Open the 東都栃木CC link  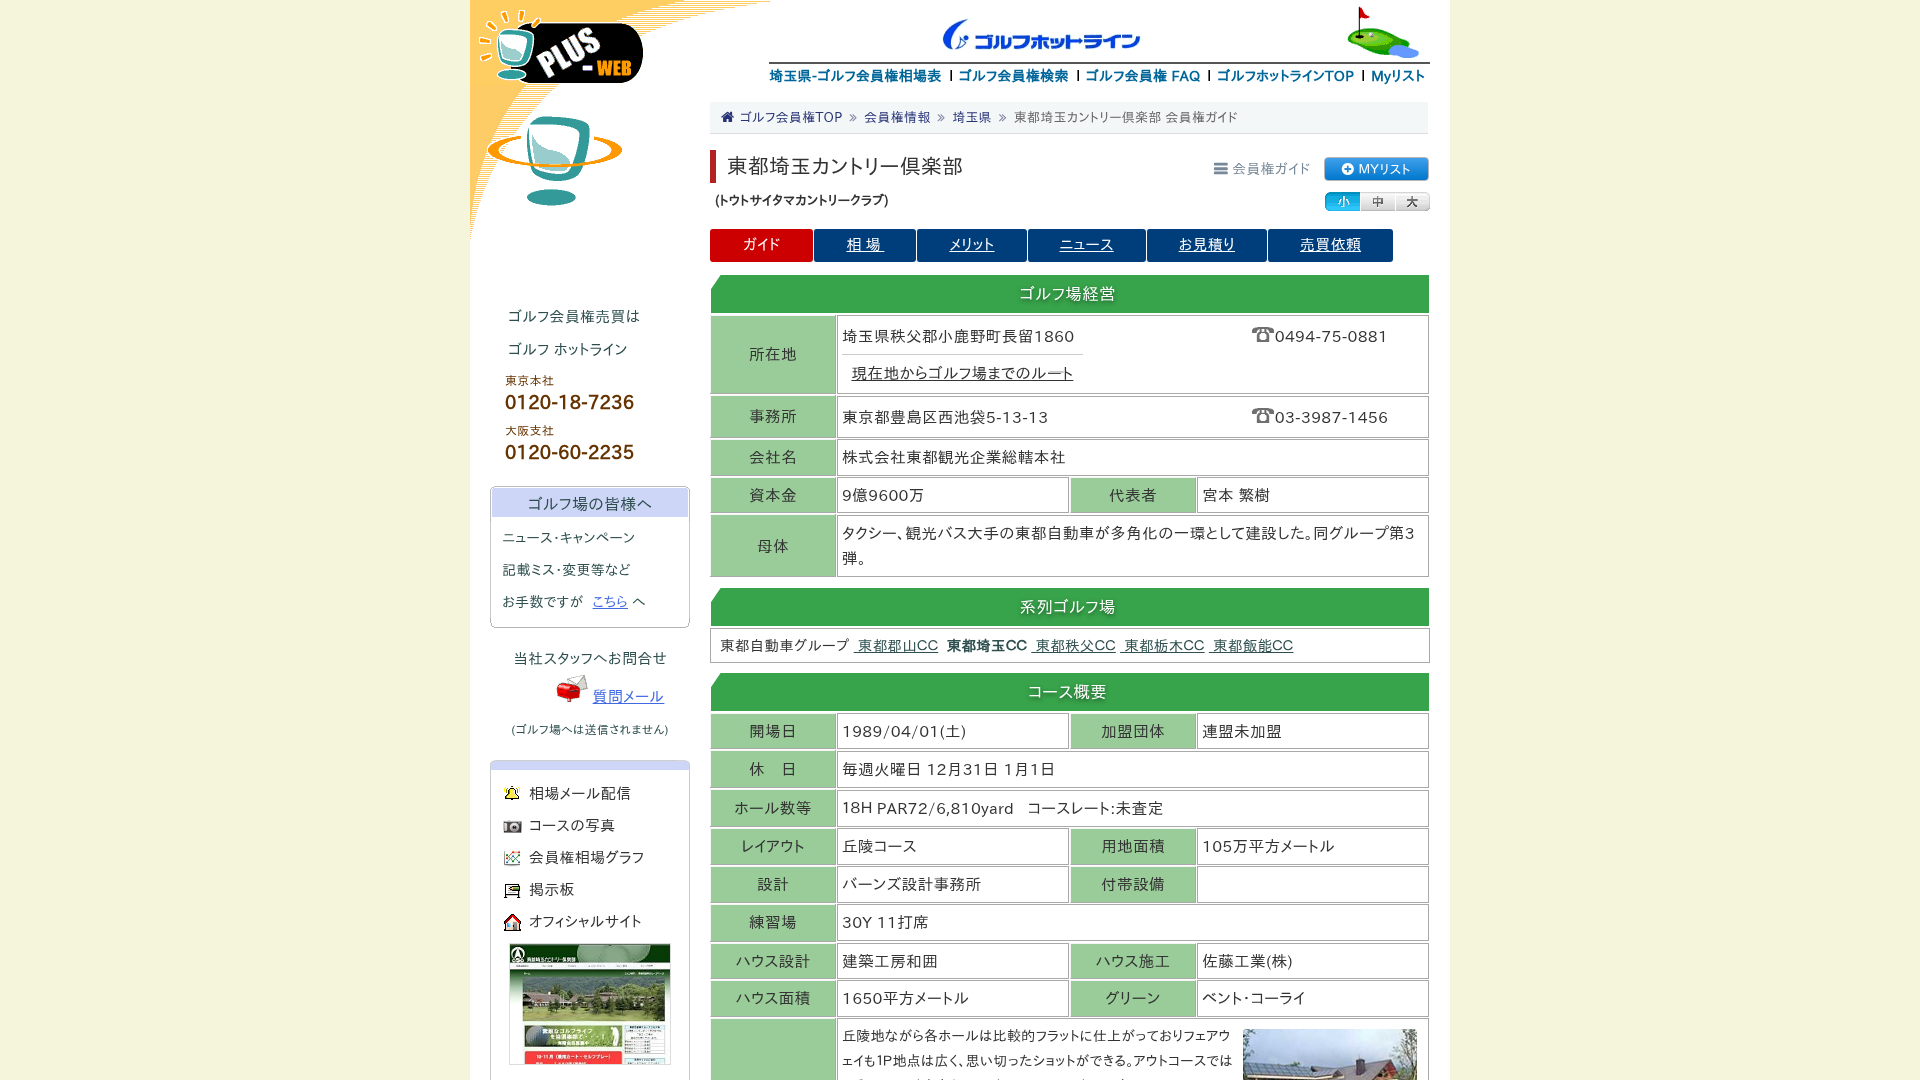1164,646
